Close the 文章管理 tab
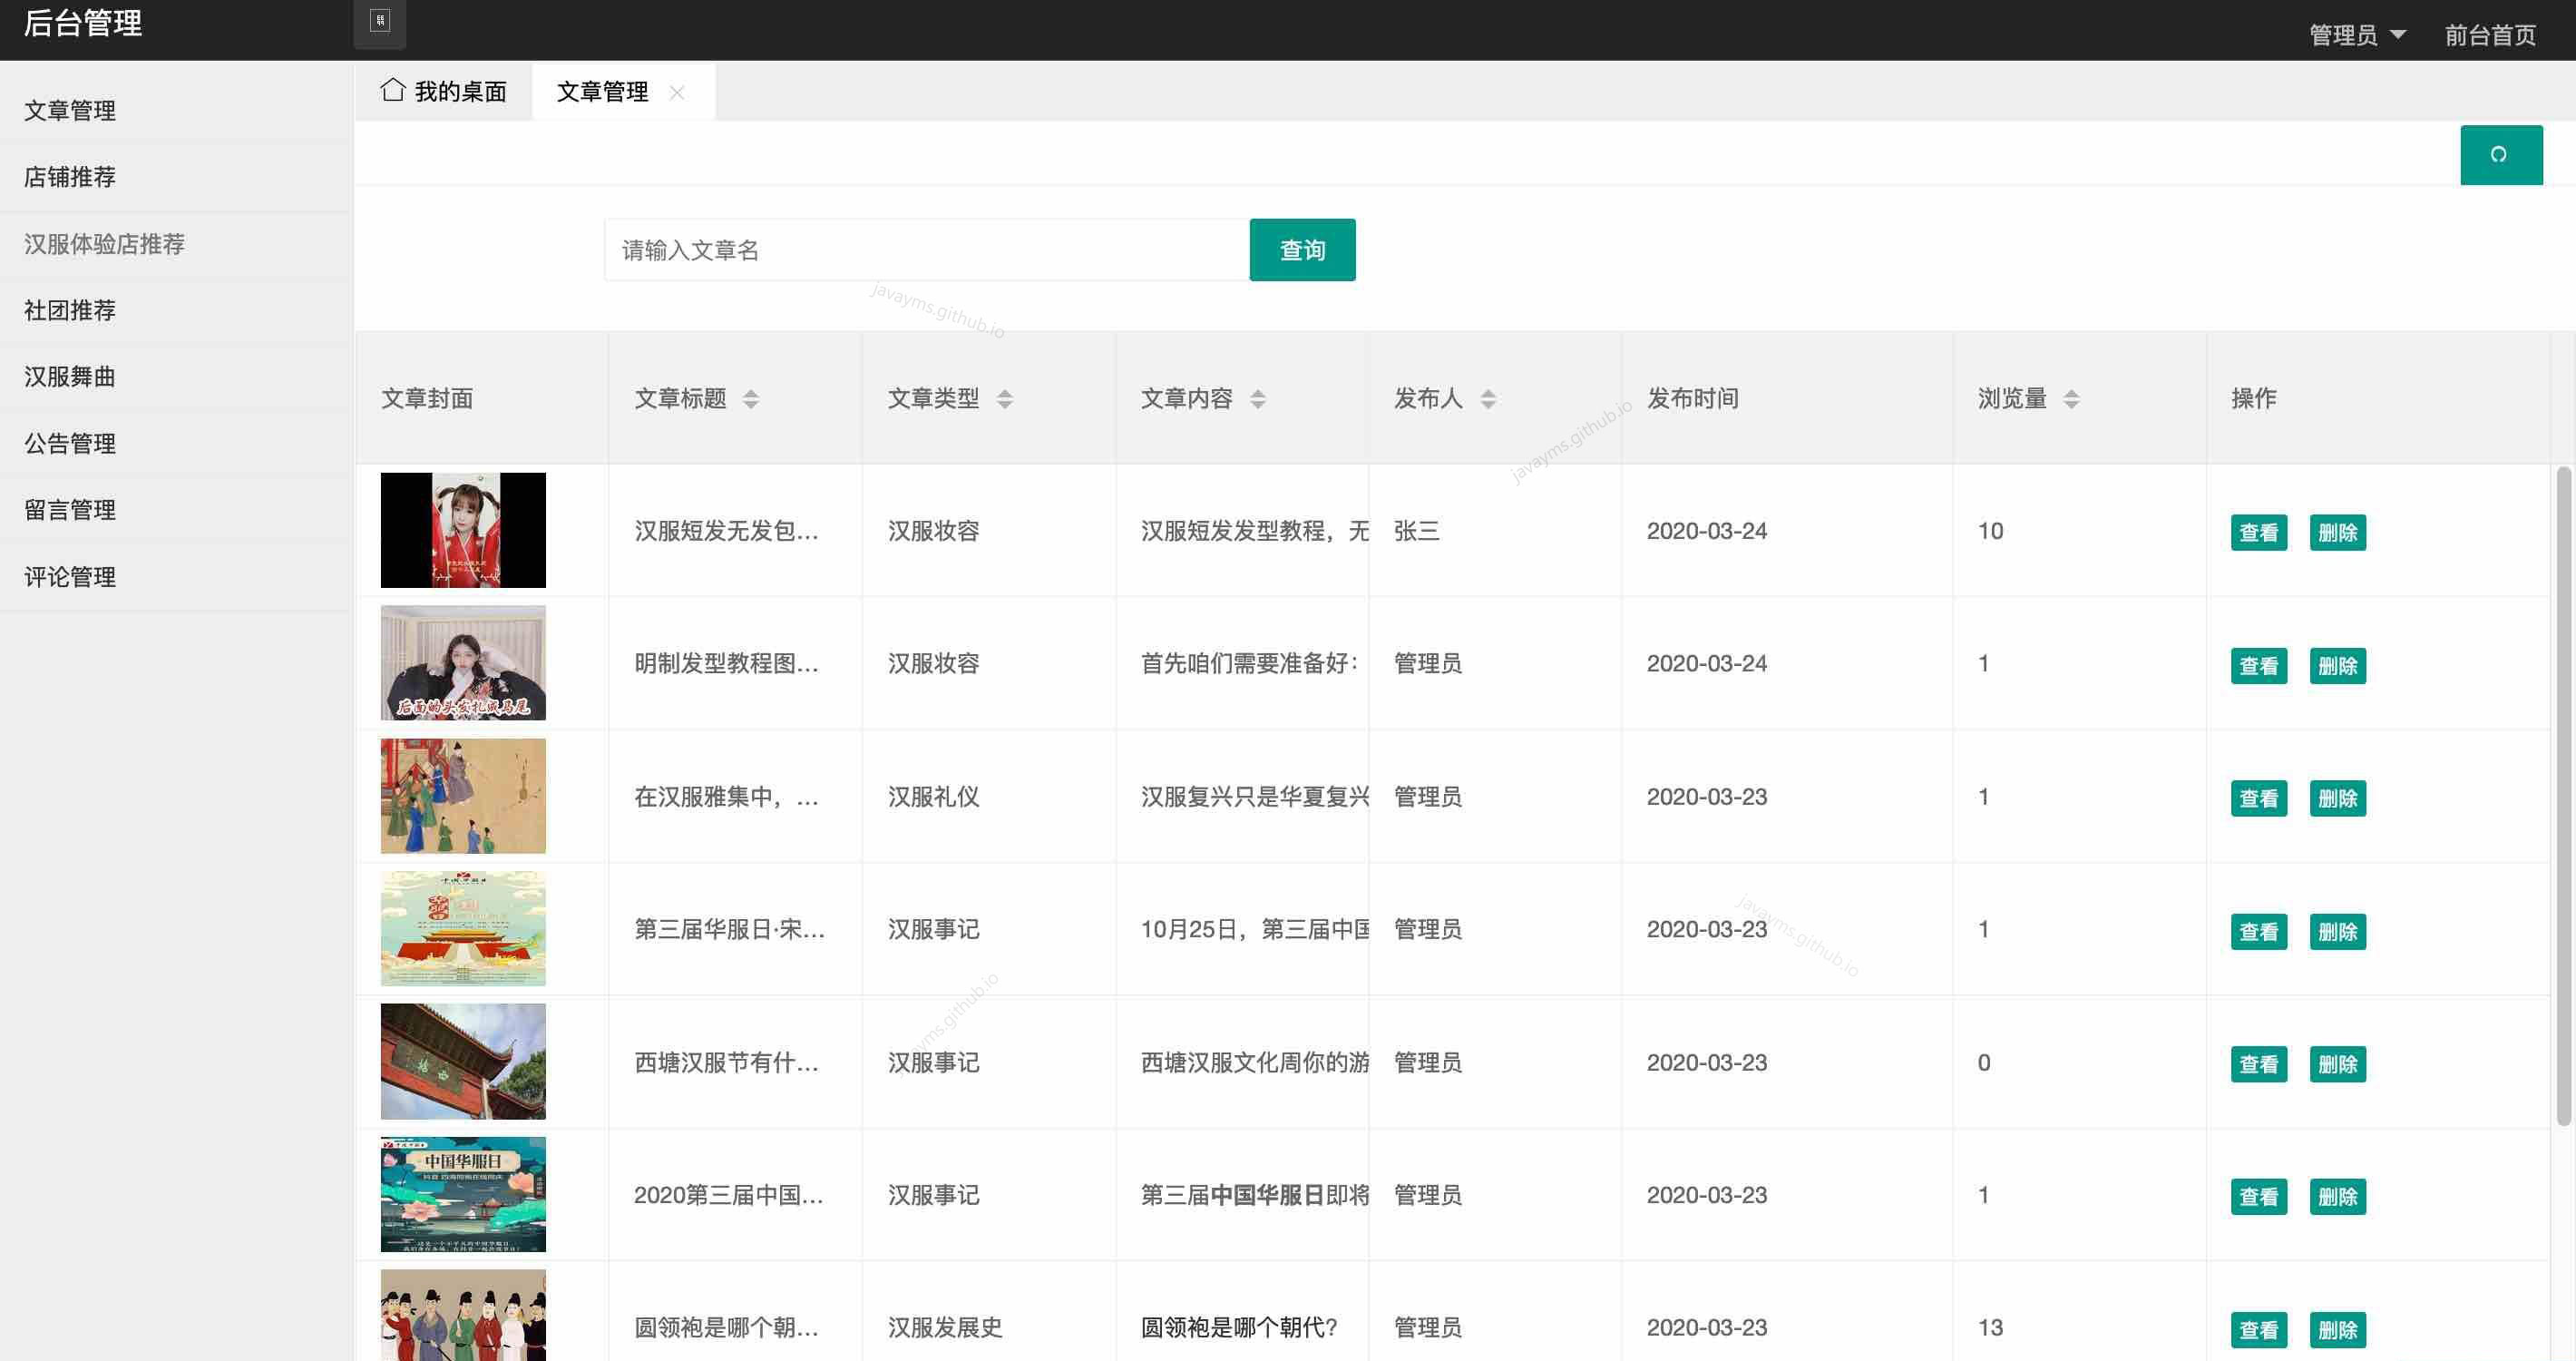 click(x=679, y=92)
